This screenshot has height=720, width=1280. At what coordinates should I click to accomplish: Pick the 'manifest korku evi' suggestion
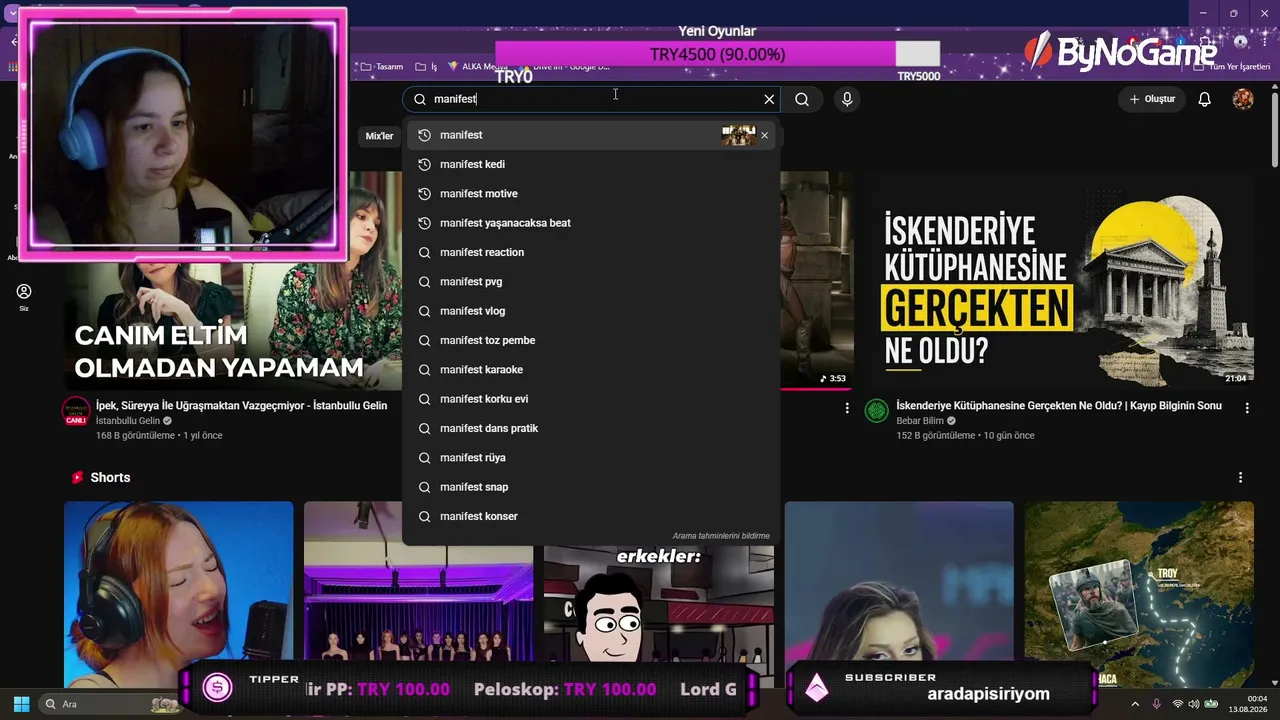(591, 399)
